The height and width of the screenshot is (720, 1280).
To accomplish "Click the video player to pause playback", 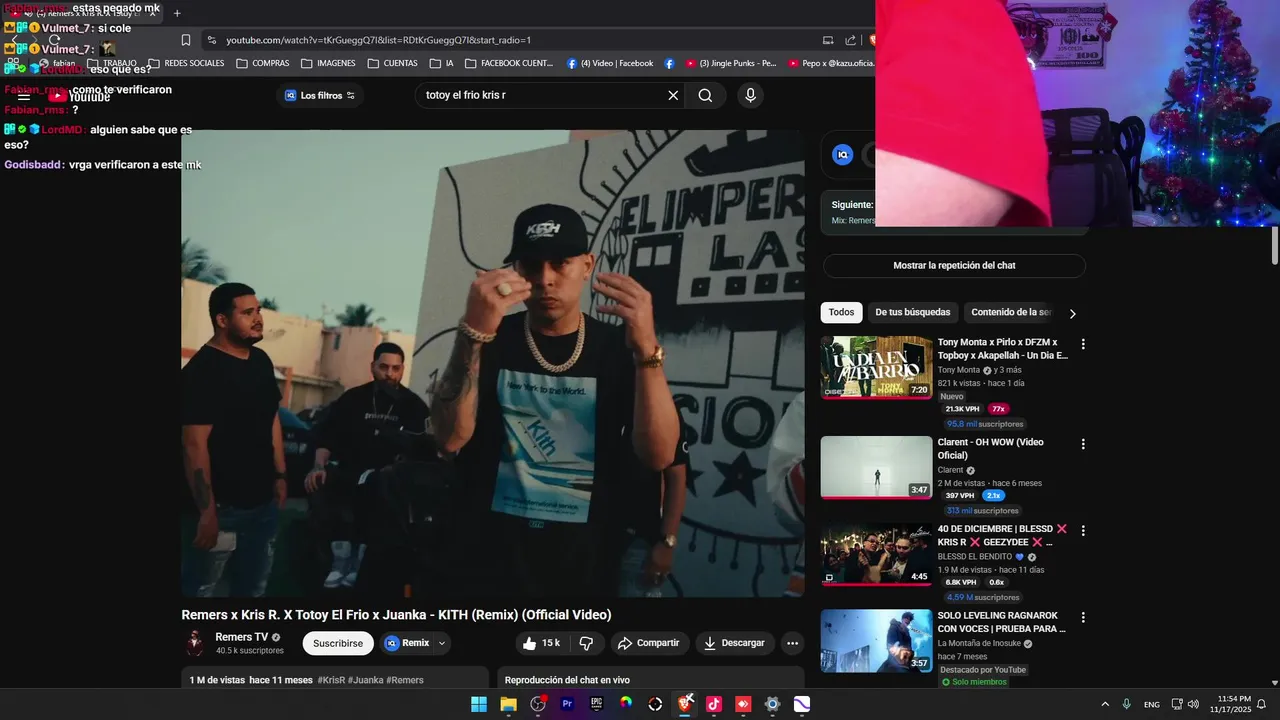I will [x=492, y=363].
